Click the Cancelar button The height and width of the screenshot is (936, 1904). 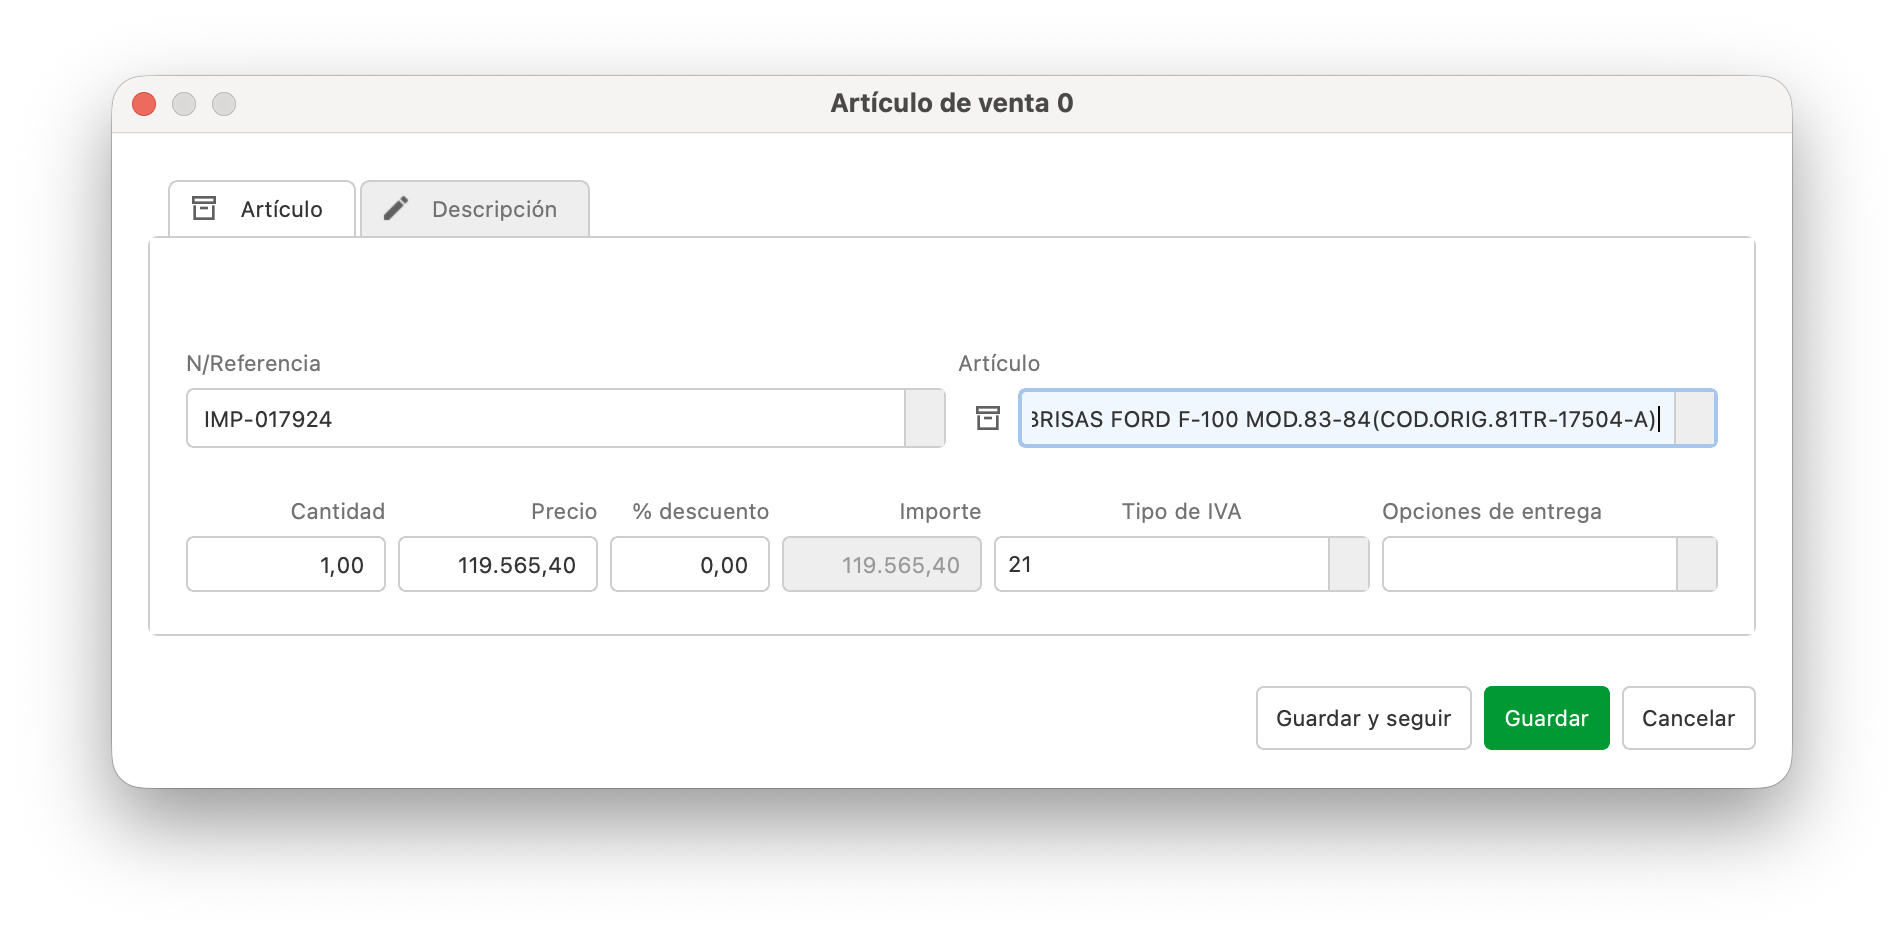1689,718
